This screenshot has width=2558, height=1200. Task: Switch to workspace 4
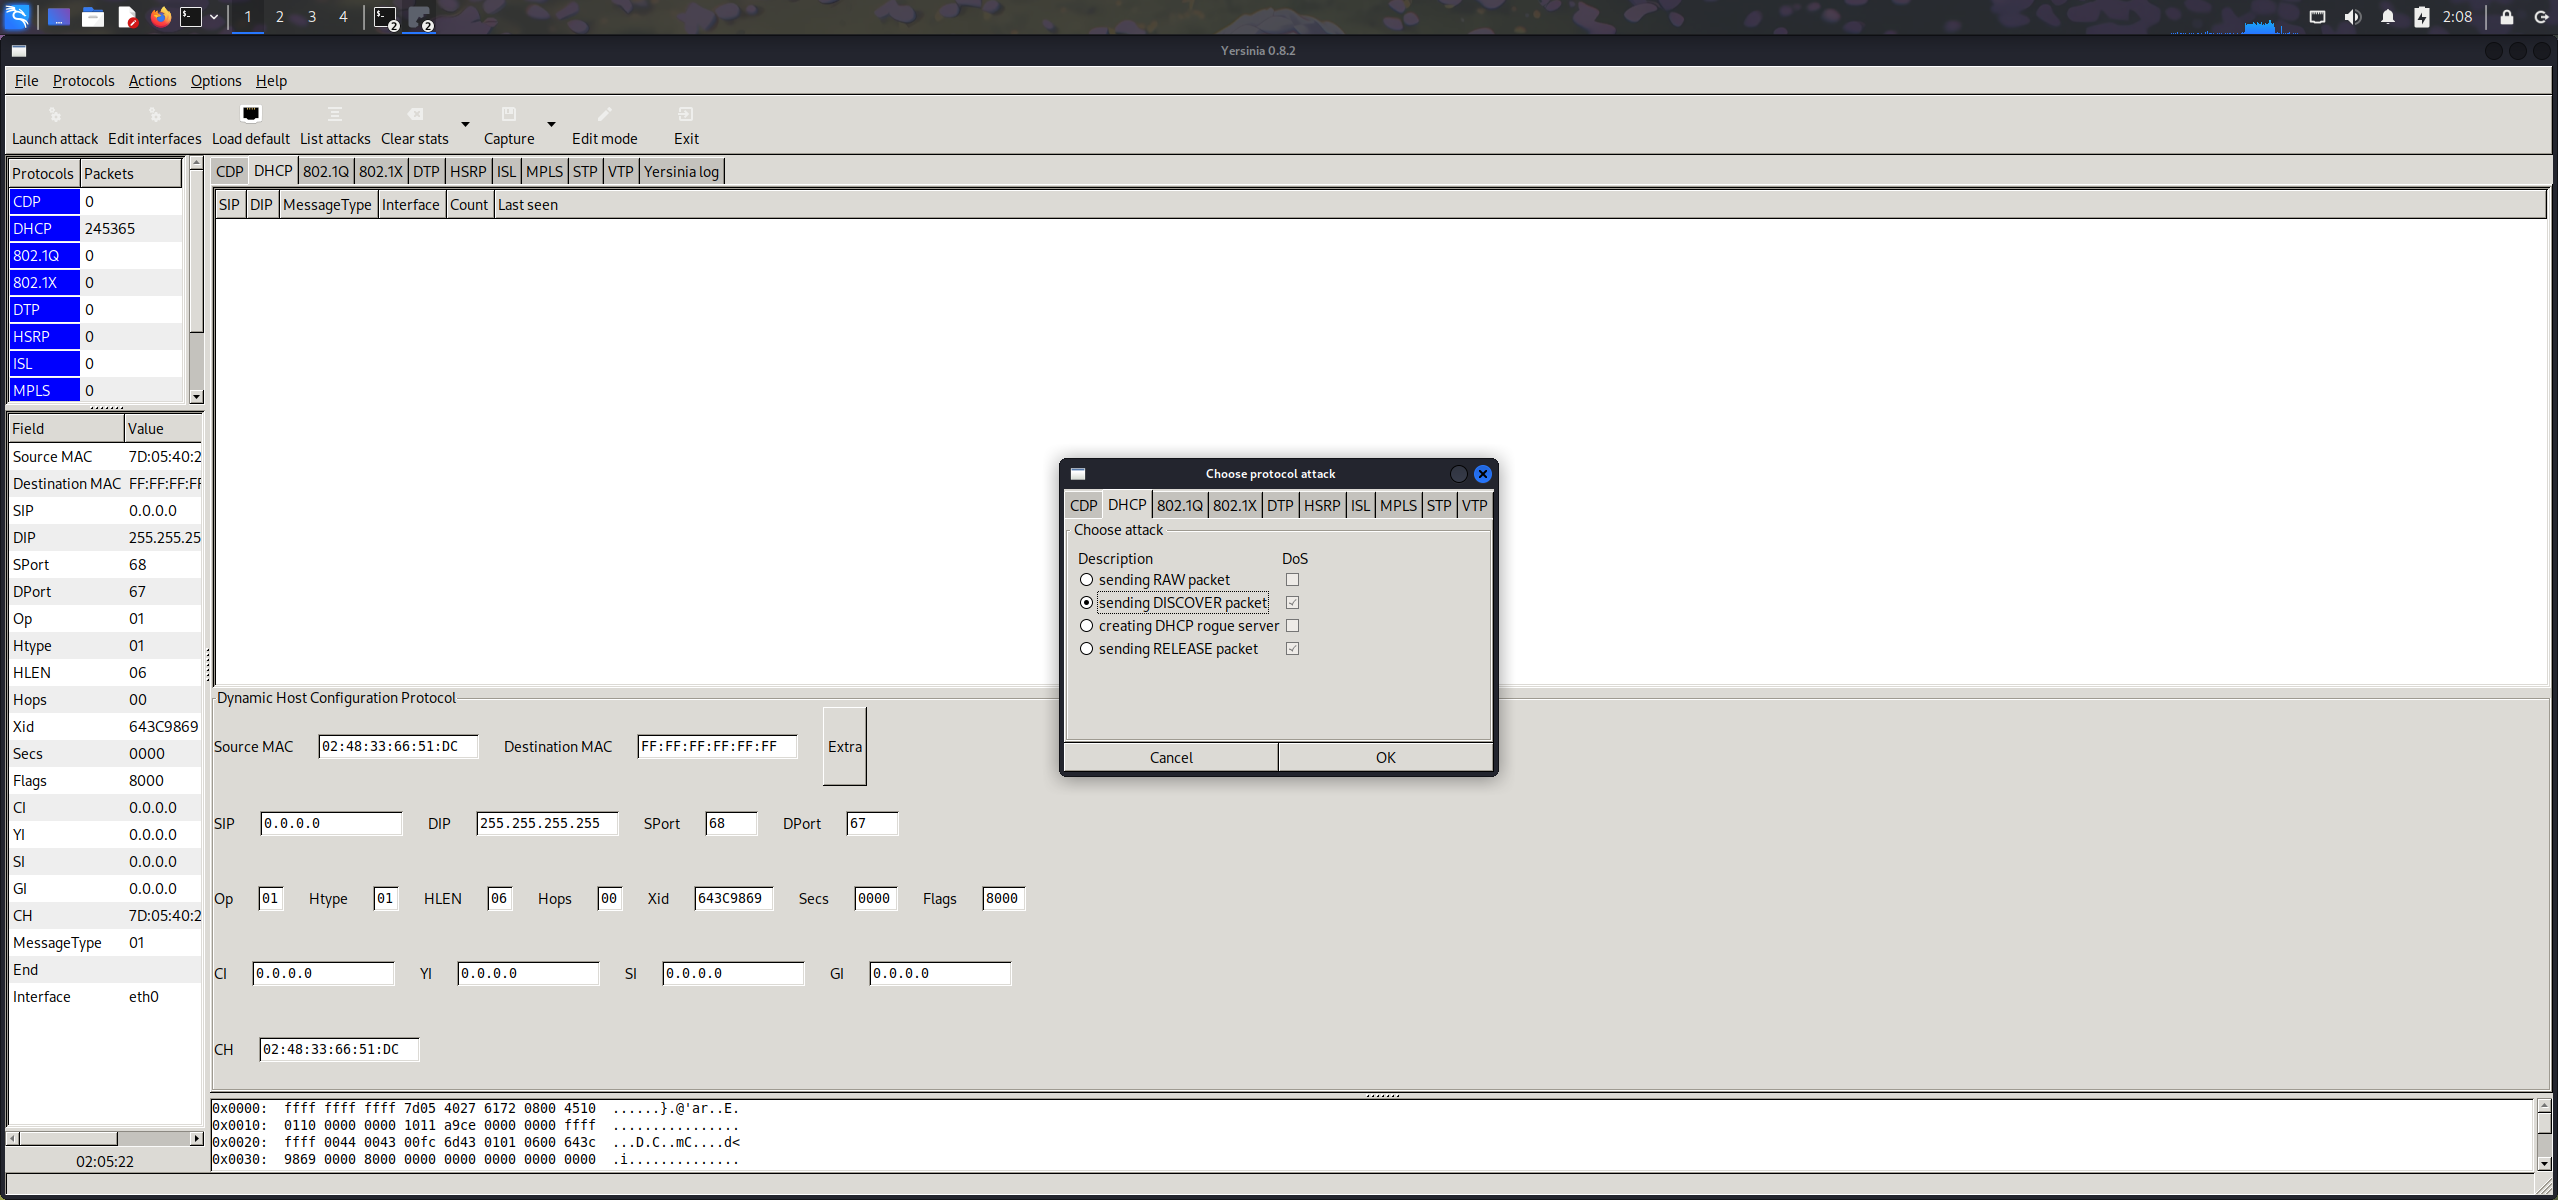pyautogui.click(x=343, y=17)
